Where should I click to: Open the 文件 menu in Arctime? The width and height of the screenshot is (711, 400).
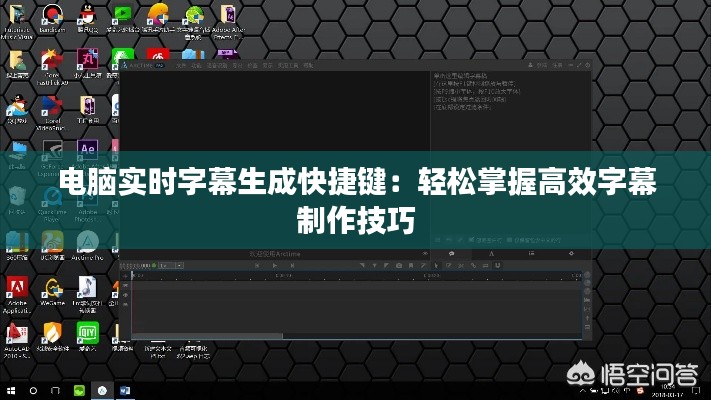[181, 64]
